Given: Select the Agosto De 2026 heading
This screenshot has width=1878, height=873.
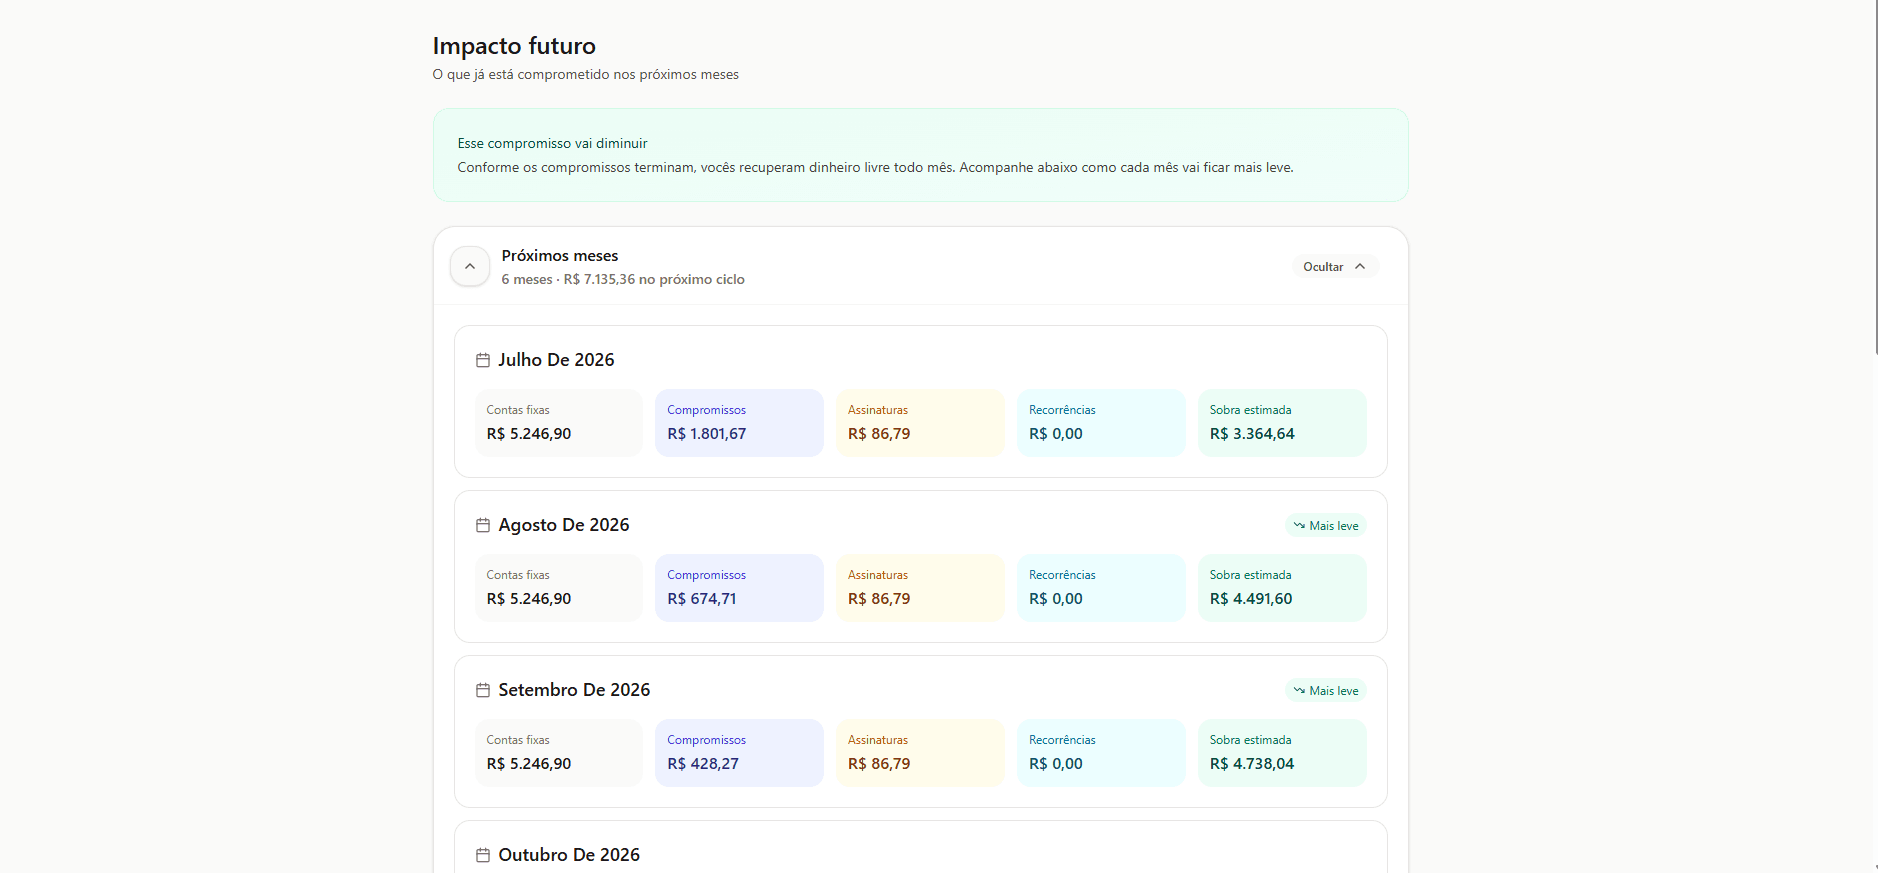Looking at the screenshot, I should [564, 525].
